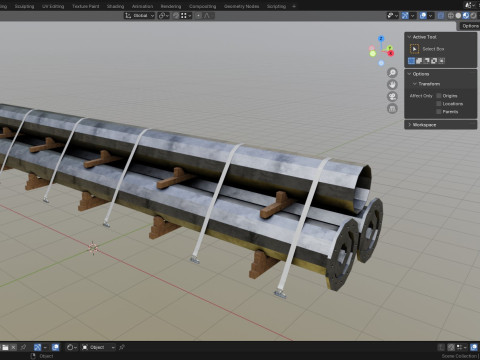Click the negative Z axis gizmo circle
480x360 pixels.
381,63
